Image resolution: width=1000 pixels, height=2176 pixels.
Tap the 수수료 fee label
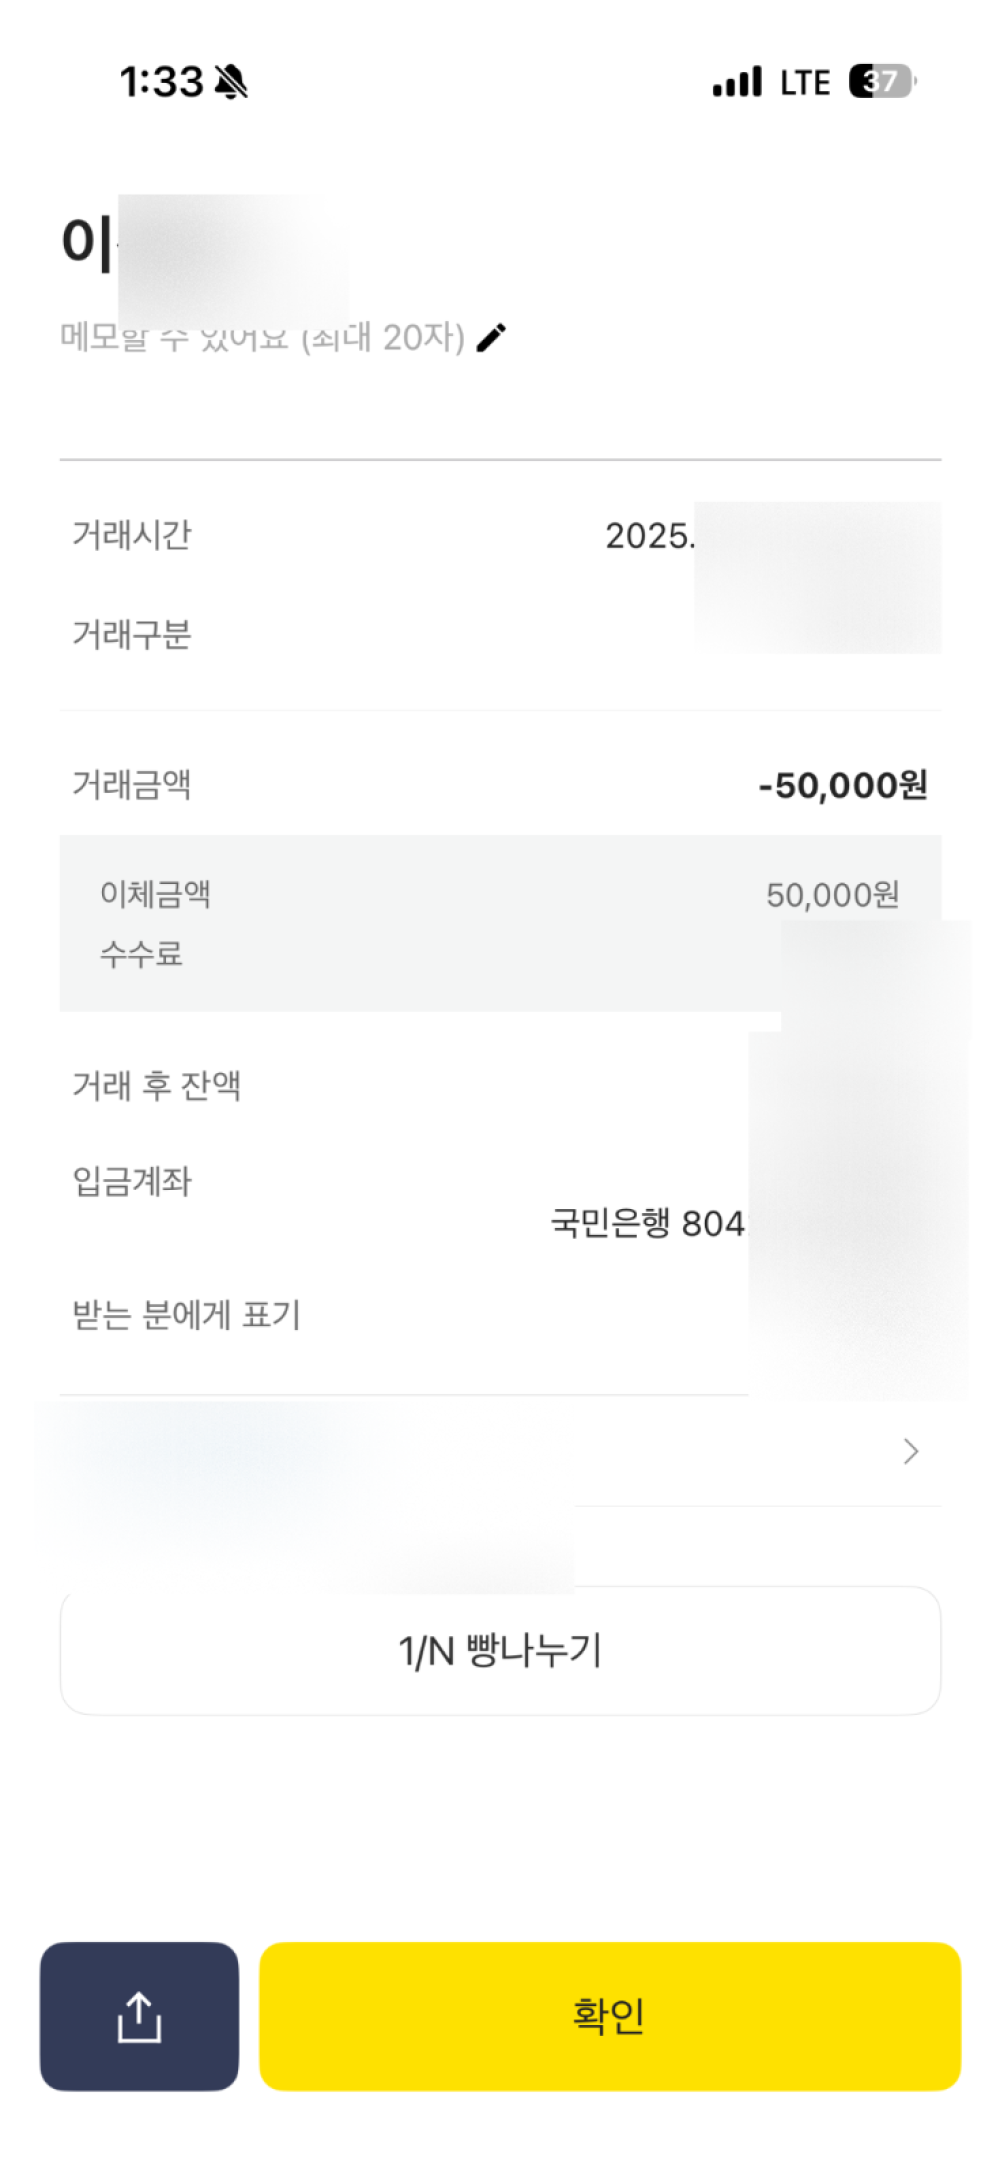point(141,953)
